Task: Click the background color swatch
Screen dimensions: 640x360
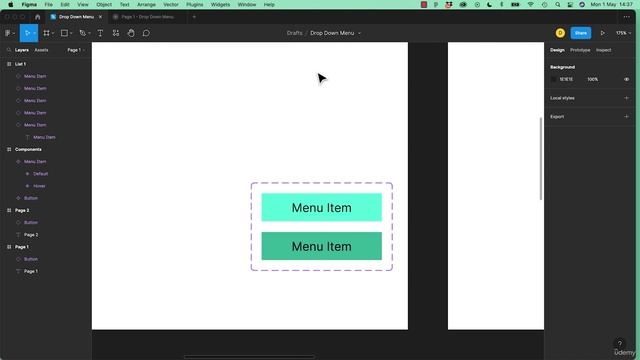Action: point(553,79)
